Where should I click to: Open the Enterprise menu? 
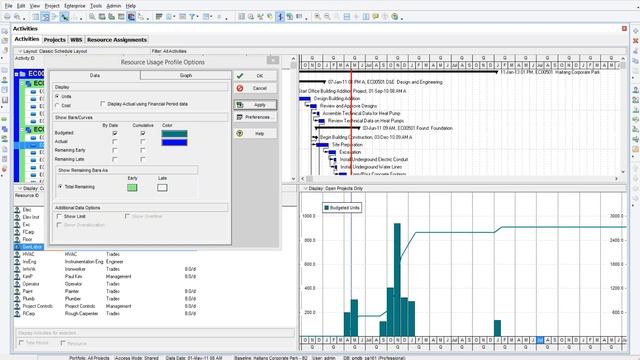click(75, 6)
